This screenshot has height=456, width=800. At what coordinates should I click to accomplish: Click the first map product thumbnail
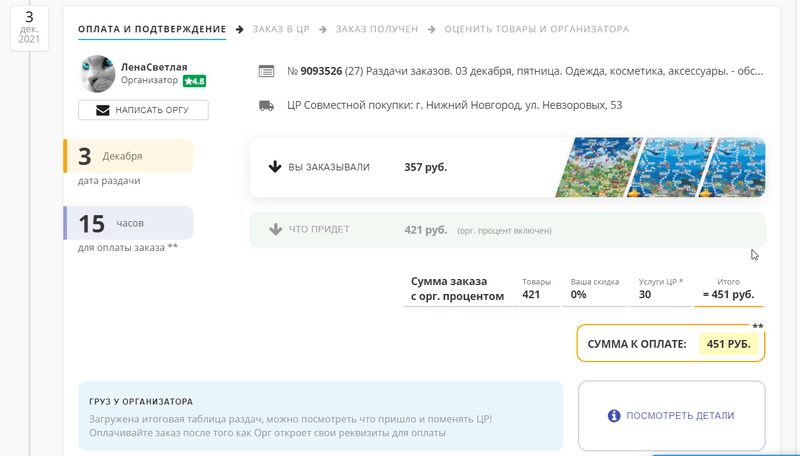click(598, 167)
